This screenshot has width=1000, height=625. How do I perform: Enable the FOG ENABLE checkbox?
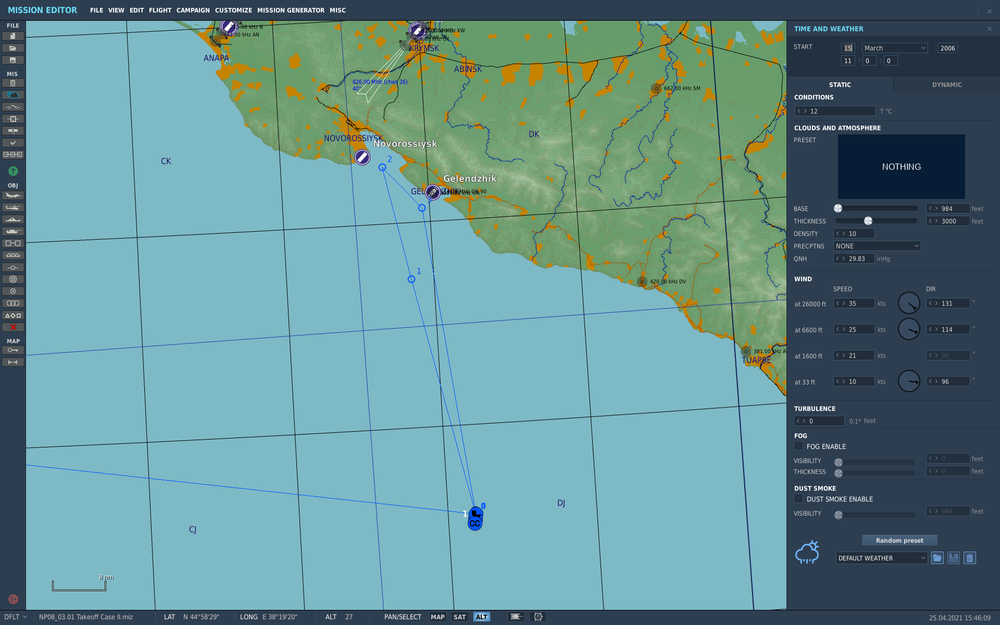(798, 446)
